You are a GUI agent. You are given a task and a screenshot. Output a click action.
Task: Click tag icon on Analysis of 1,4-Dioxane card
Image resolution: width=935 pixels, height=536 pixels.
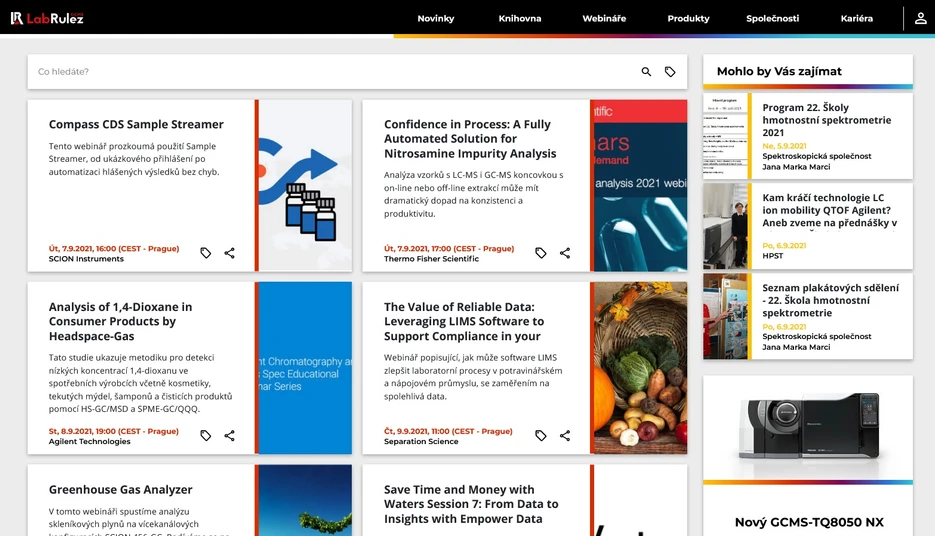206,435
